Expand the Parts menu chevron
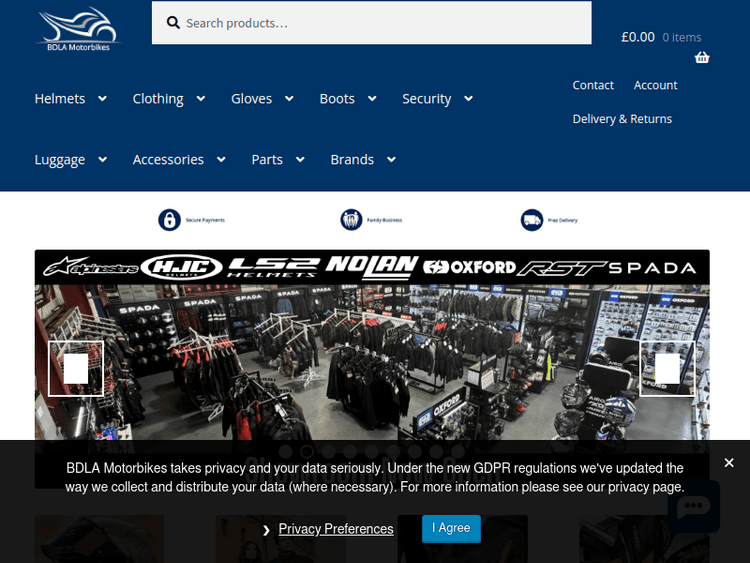750x563 pixels. (300, 159)
